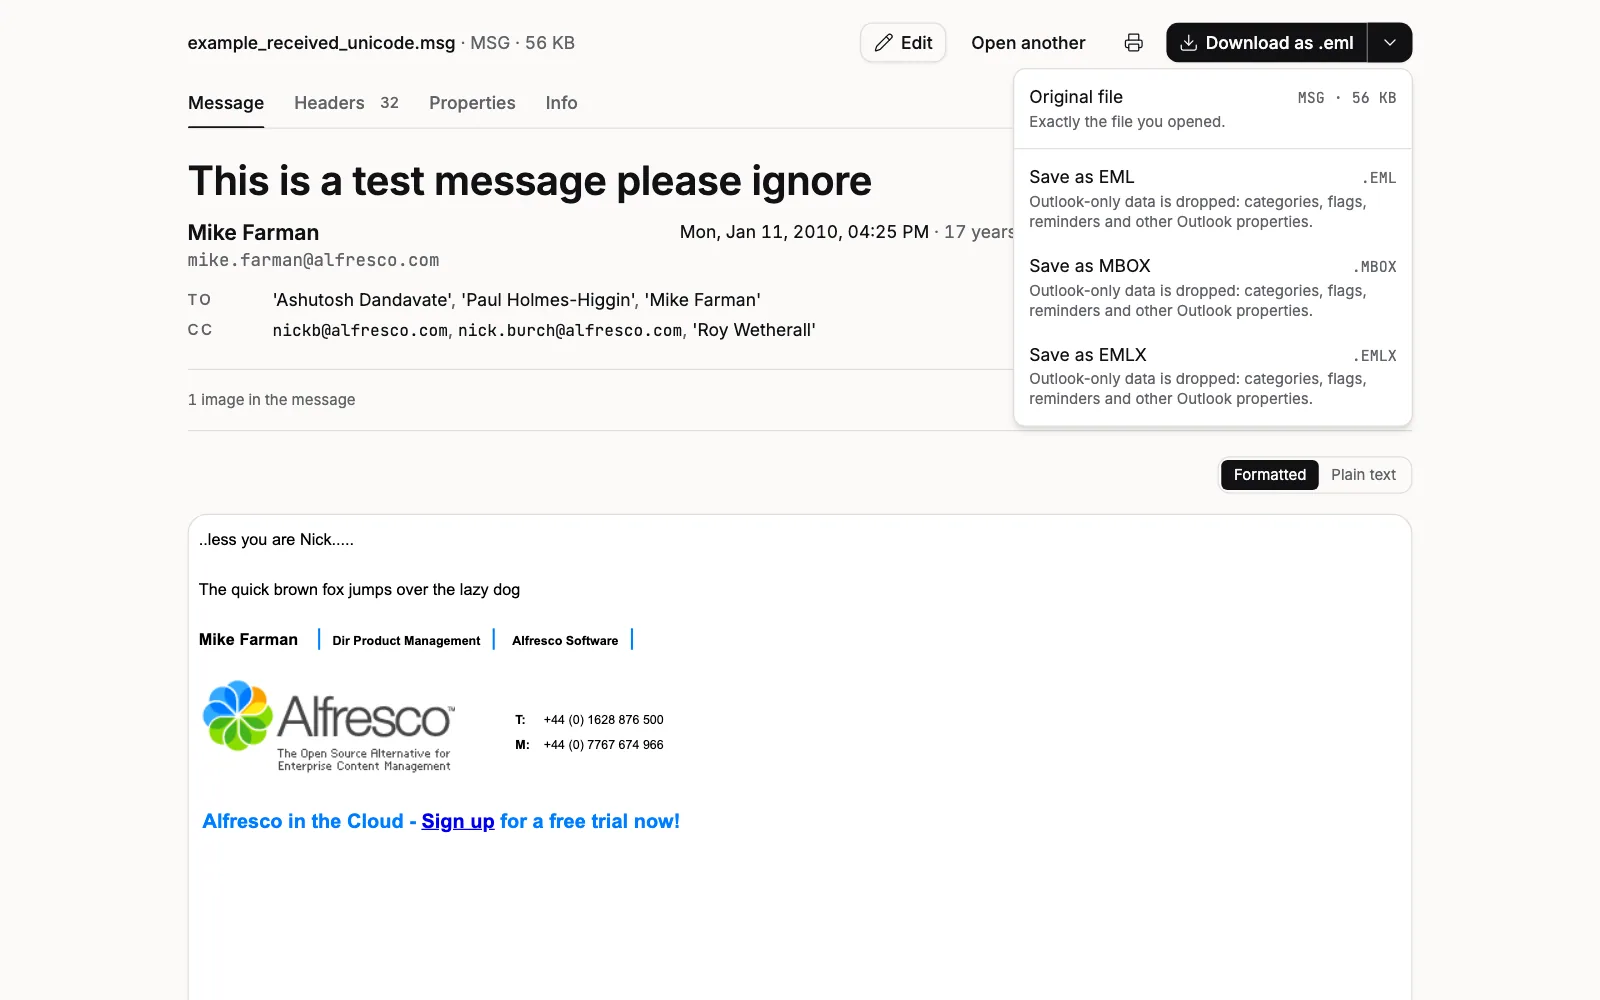
Task: Click the file name example_received_unicode.msg
Action: click(x=321, y=43)
